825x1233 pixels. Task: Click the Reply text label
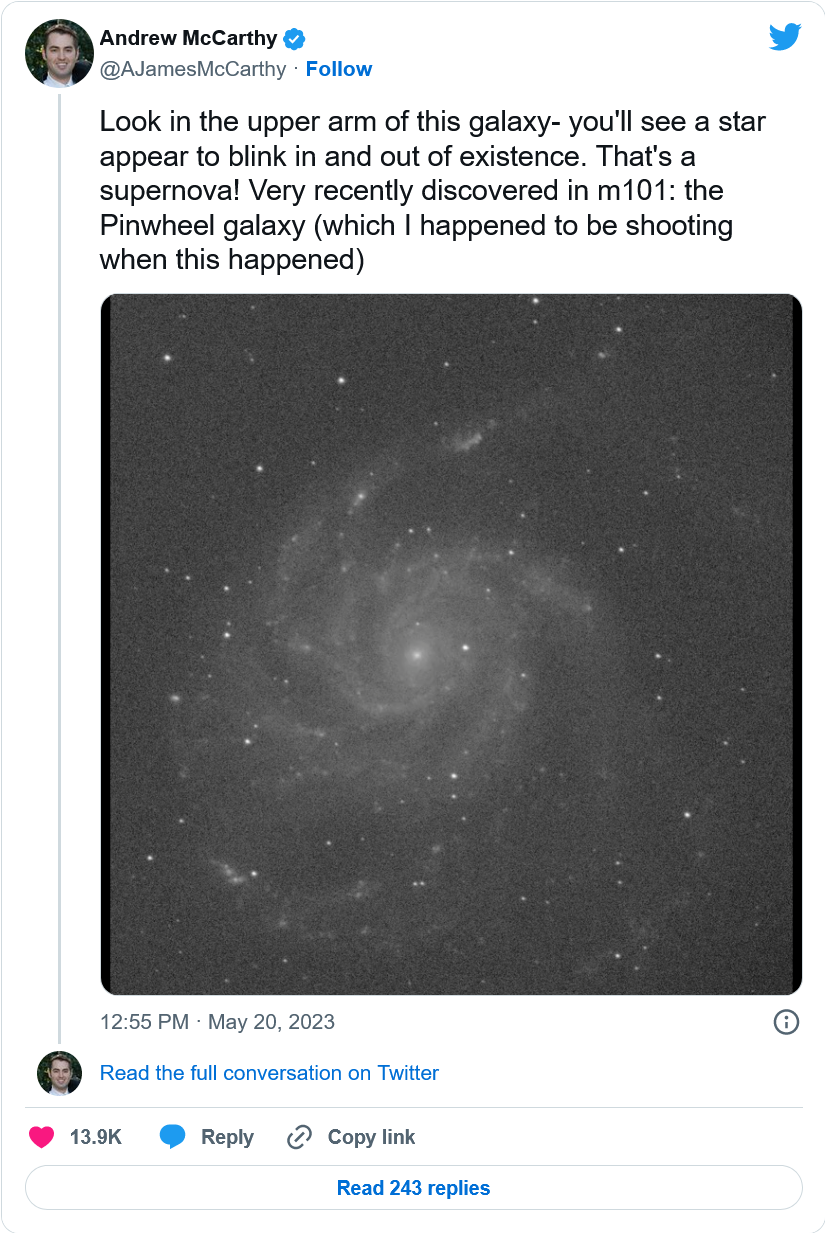[227, 1137]
